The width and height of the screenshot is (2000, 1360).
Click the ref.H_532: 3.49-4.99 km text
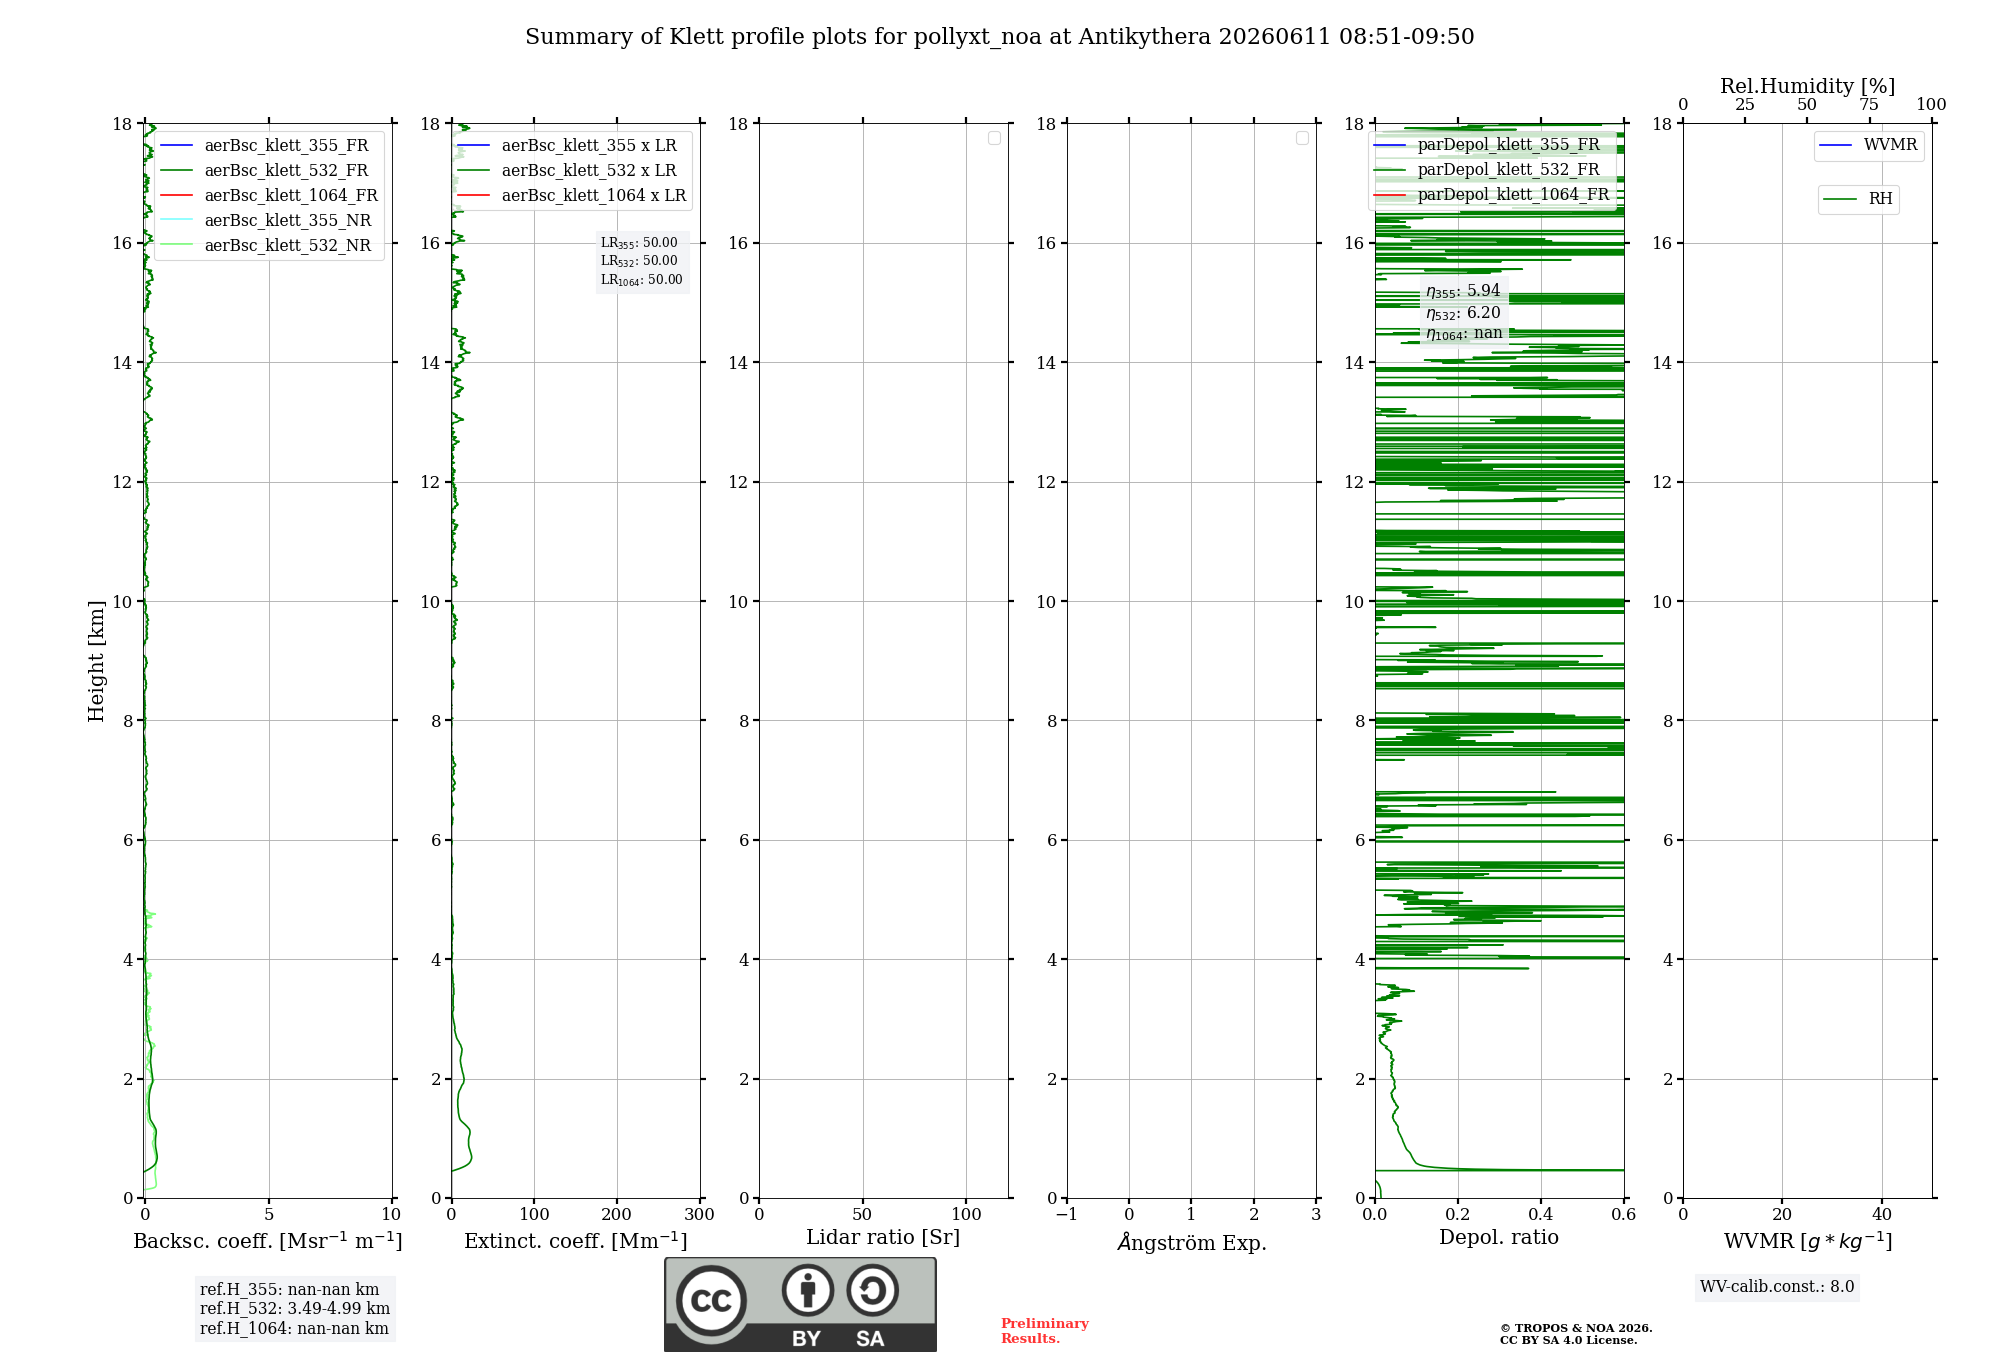tap(295, 1309)
